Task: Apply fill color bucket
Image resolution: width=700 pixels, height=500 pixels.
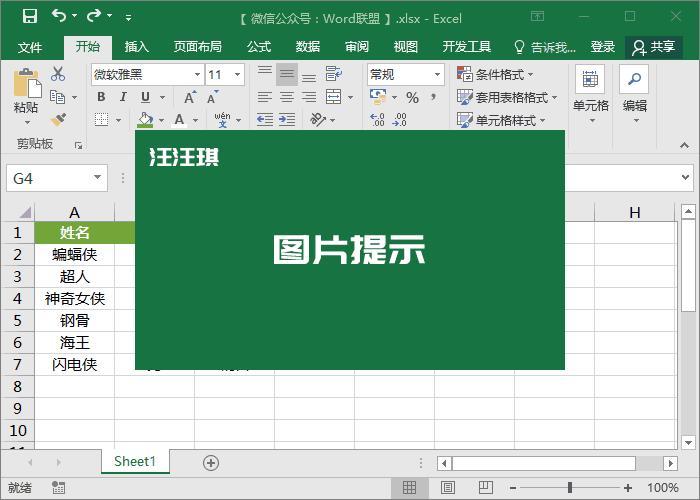Action: [x=145, y=120]
